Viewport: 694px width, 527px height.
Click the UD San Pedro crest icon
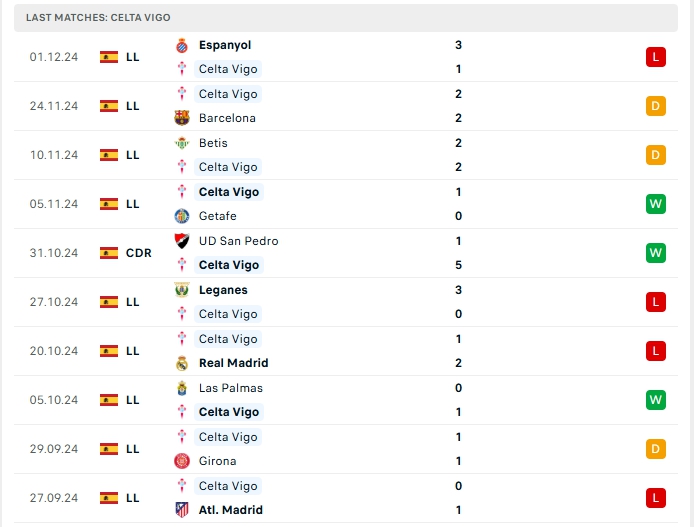click(x=182, y=241)
